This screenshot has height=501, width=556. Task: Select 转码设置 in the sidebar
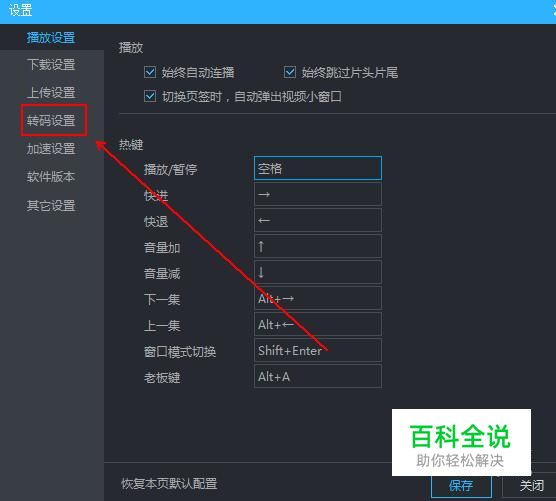point(51,121)
